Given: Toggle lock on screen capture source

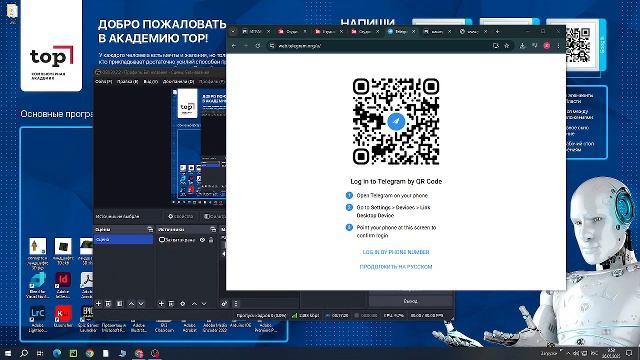Looking at the screenshot, I should [x=211, y=240].
